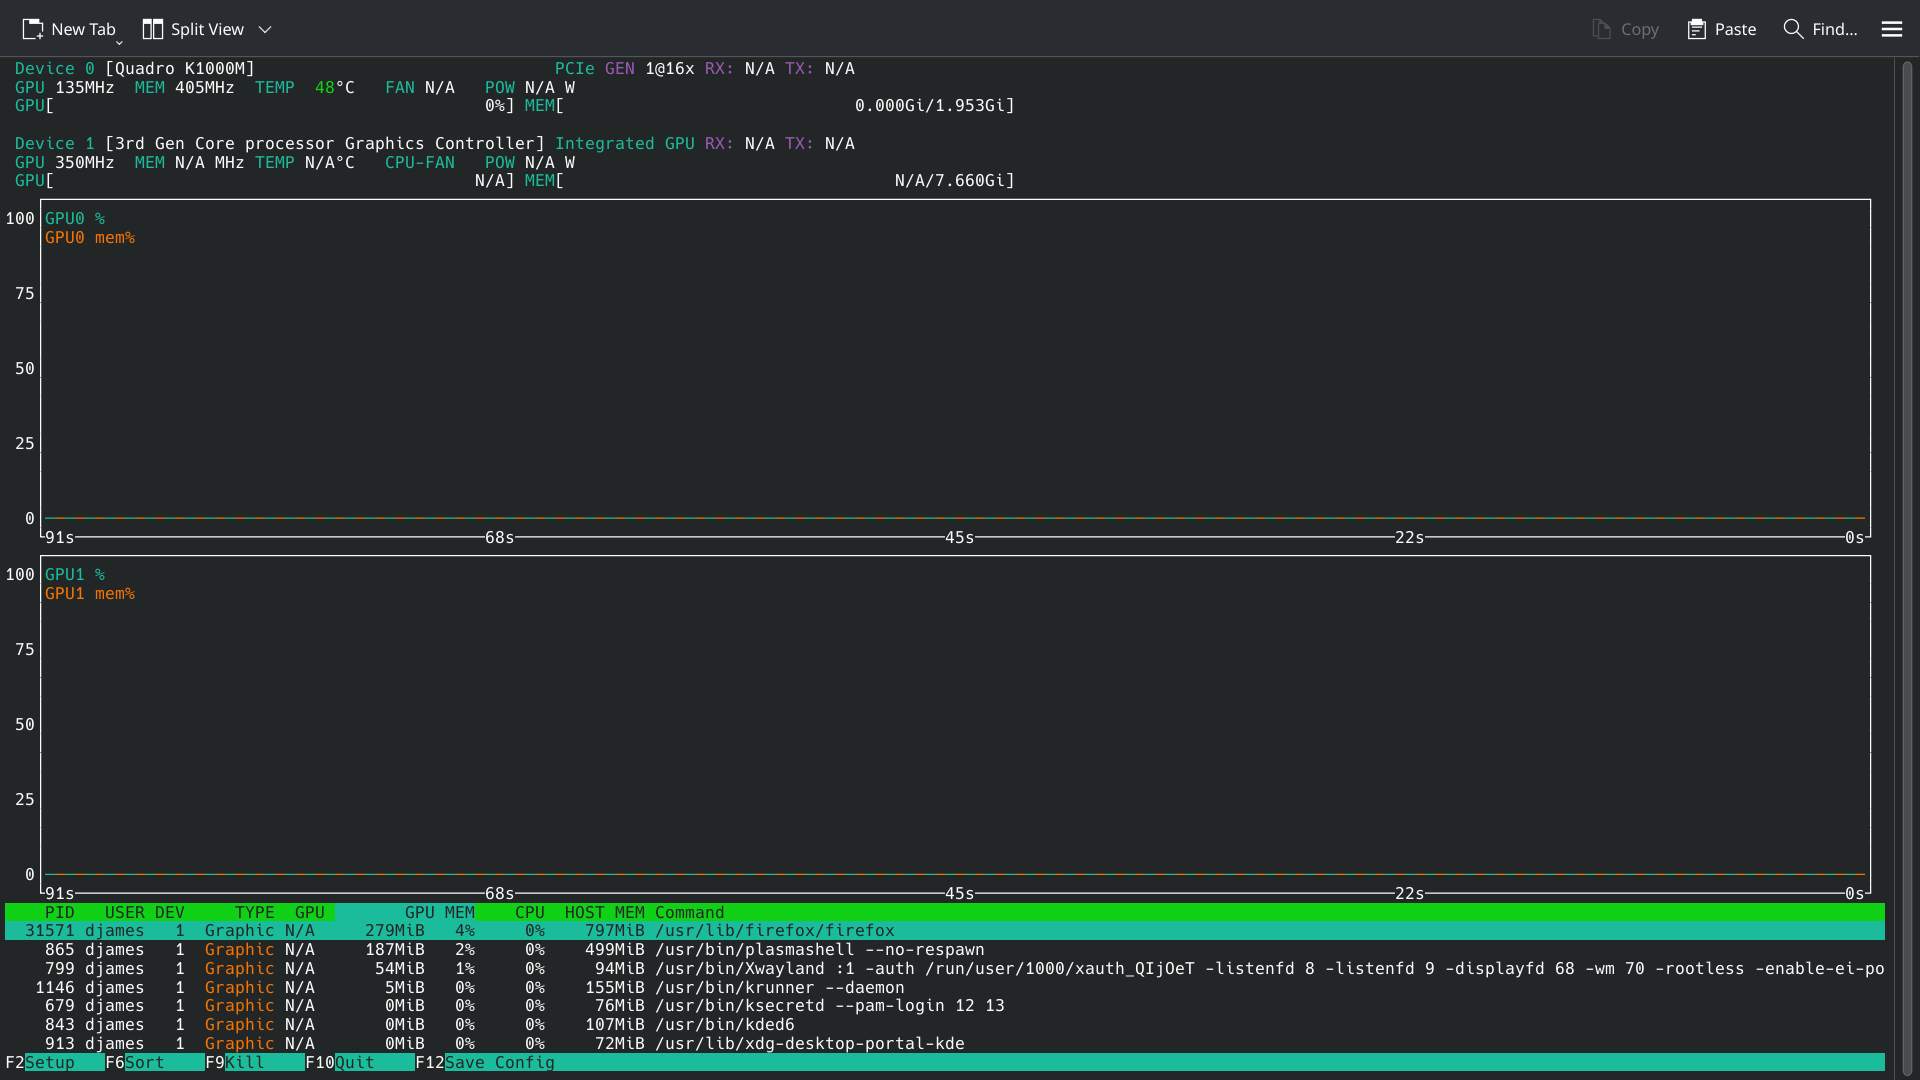The width and height of the screenshot is (1920, 1080).
Task: Select the plasmashell process row
Action: point(818,950)
